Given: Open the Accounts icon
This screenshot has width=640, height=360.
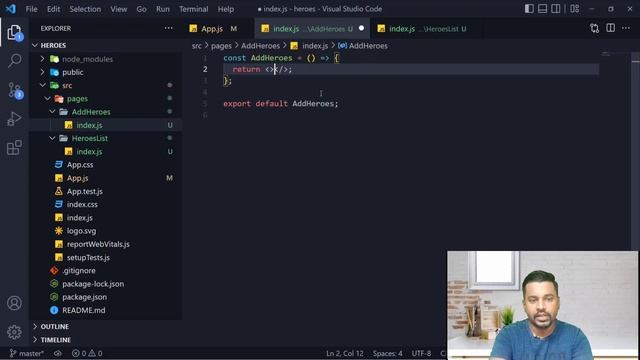Looking at the screenshot, I should point(14,303).
